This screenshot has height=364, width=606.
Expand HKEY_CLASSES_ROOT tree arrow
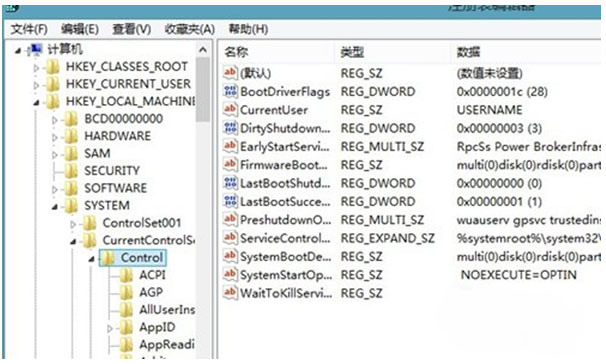[x=36, y=68]
